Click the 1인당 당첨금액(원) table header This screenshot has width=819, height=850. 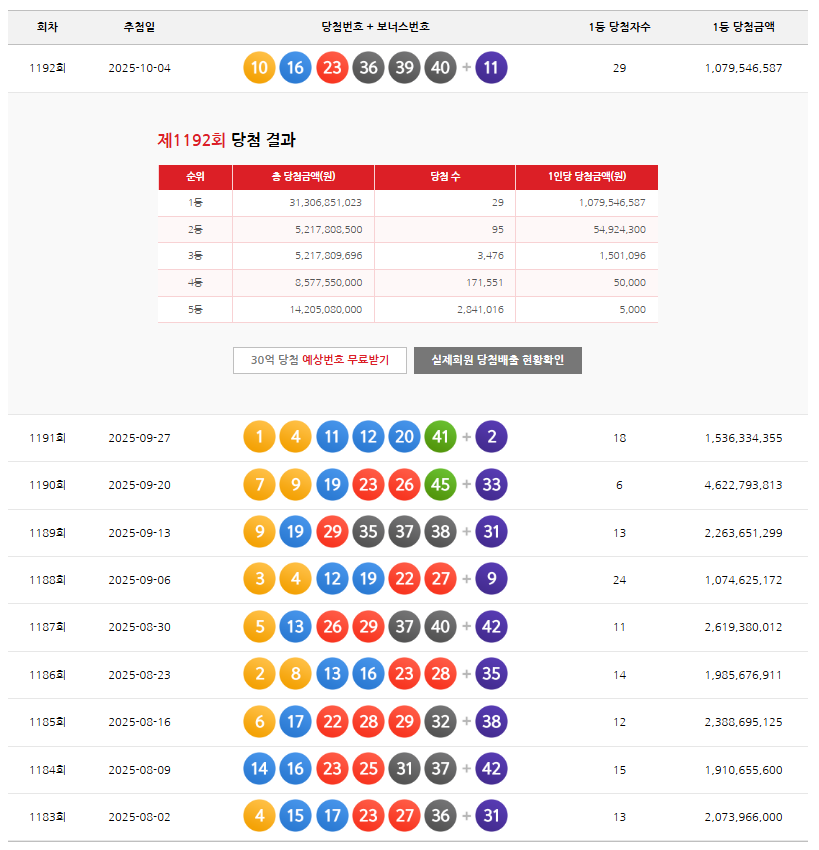(x=587, y=177)
